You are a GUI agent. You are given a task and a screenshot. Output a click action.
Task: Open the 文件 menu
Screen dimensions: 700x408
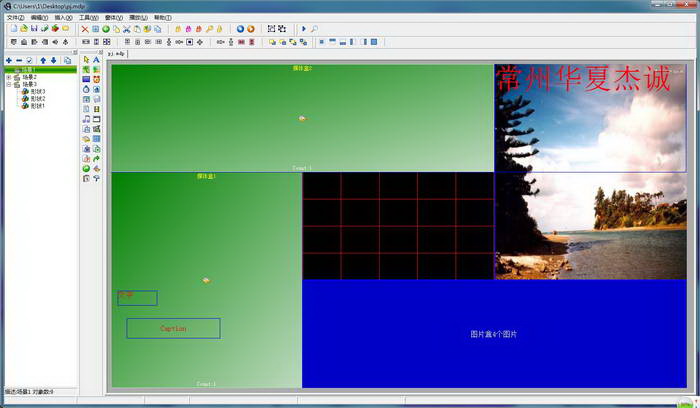15,18
